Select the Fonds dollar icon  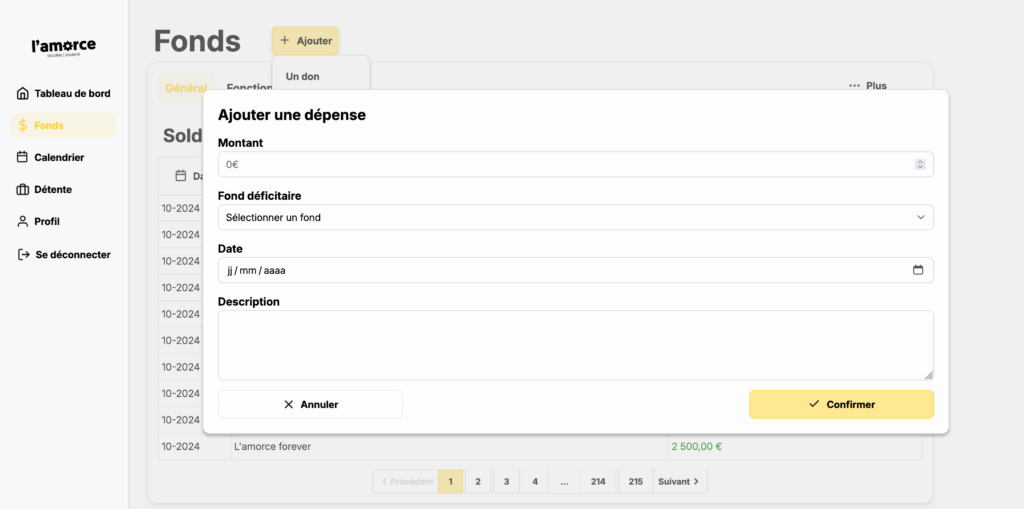(23, 126)
